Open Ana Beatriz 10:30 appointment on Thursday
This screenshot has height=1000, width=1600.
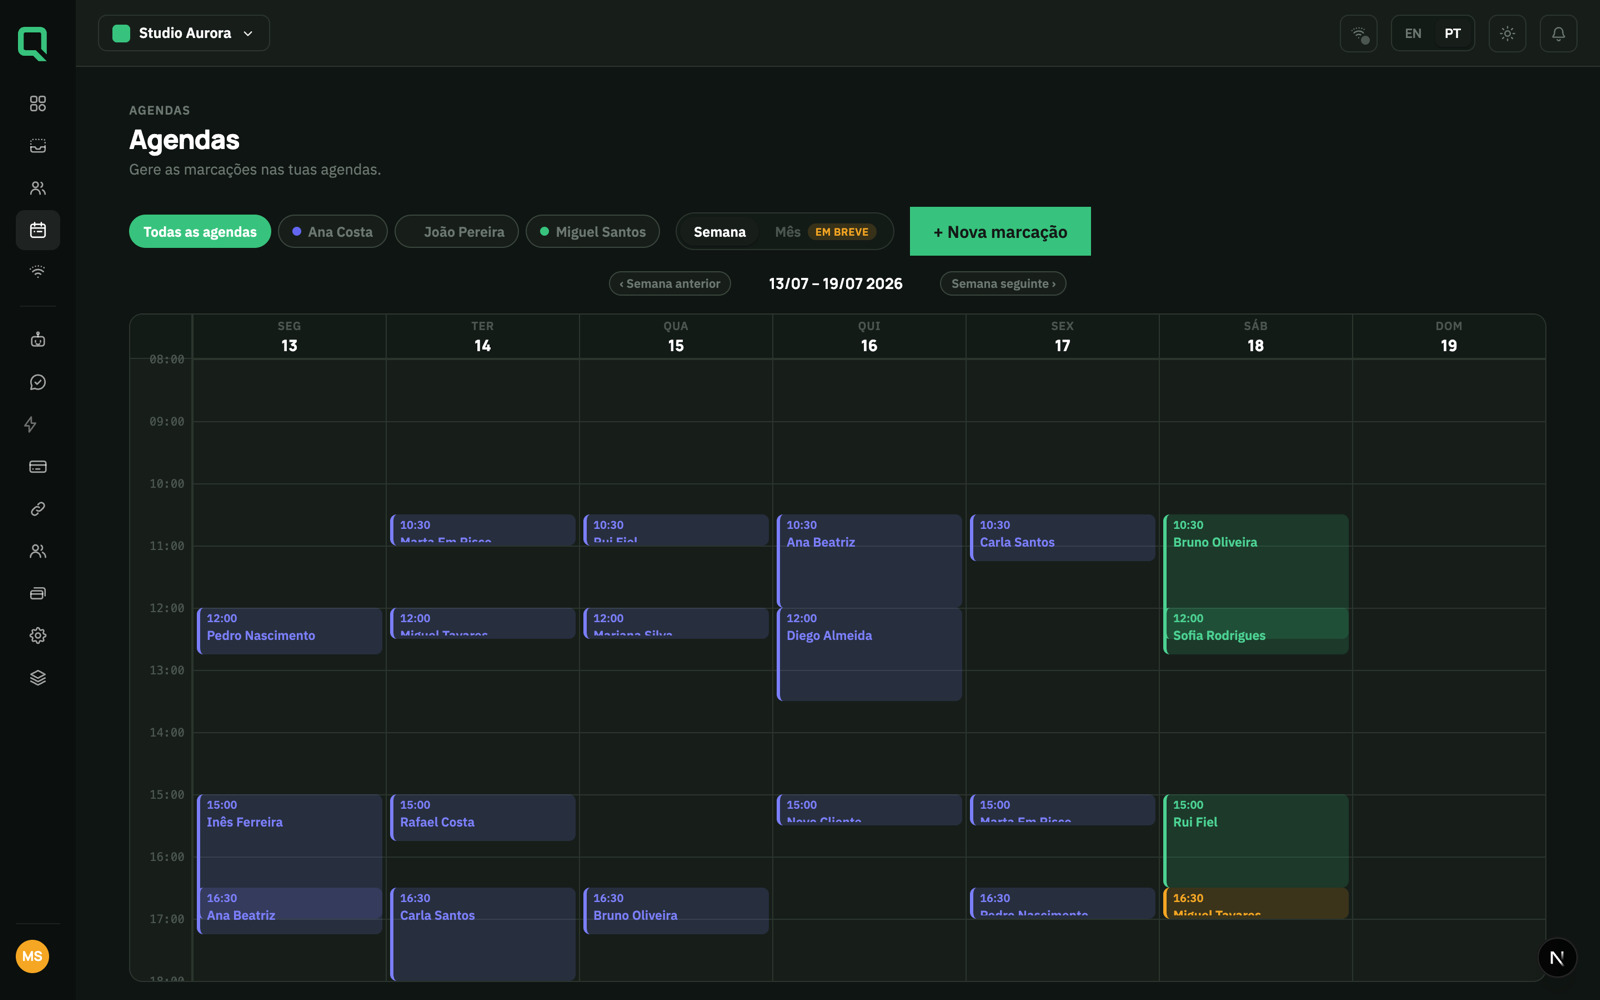click(x=870, y=561)
